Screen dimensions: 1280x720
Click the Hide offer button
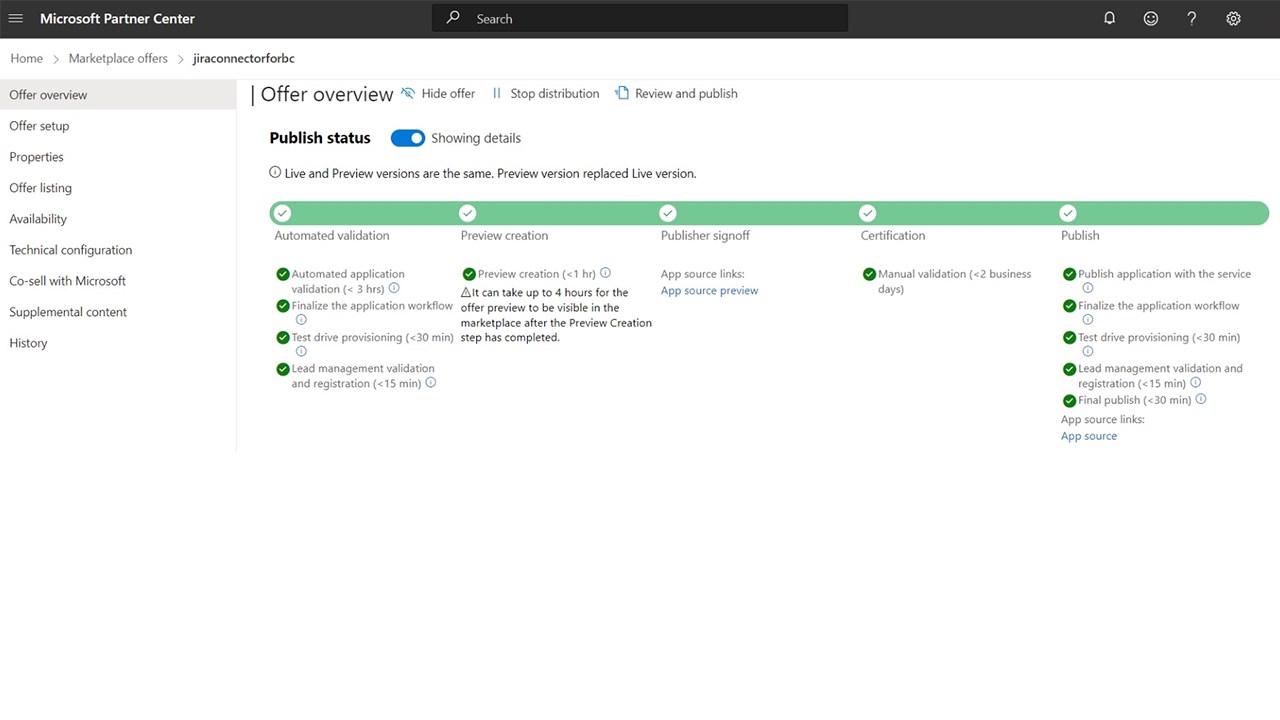click(438, 93)
